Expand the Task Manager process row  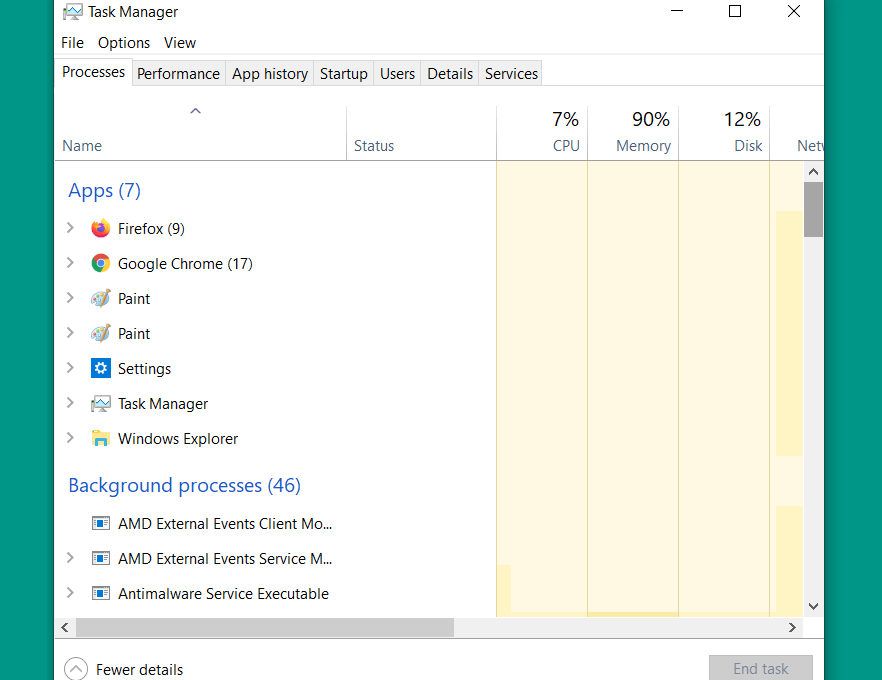tap(70, 403)
